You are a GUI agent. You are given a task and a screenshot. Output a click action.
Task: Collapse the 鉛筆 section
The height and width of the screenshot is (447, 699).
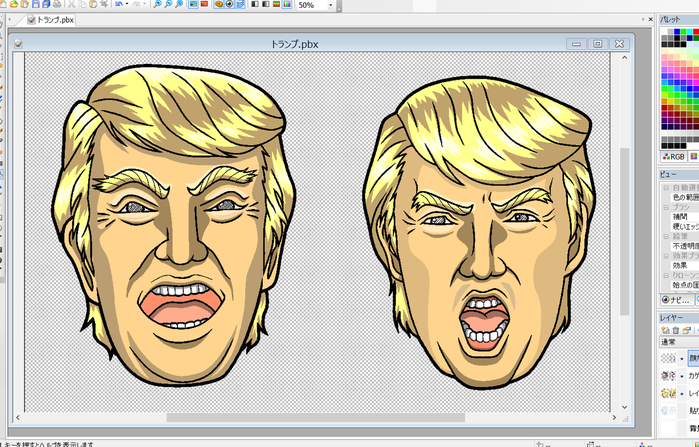(x=666, y=237)
